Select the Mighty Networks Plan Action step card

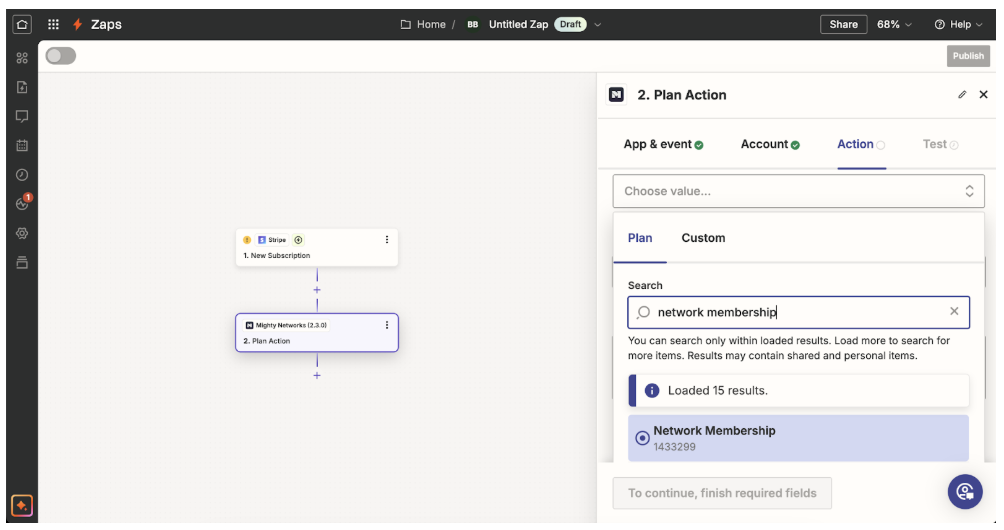(317, 332)
